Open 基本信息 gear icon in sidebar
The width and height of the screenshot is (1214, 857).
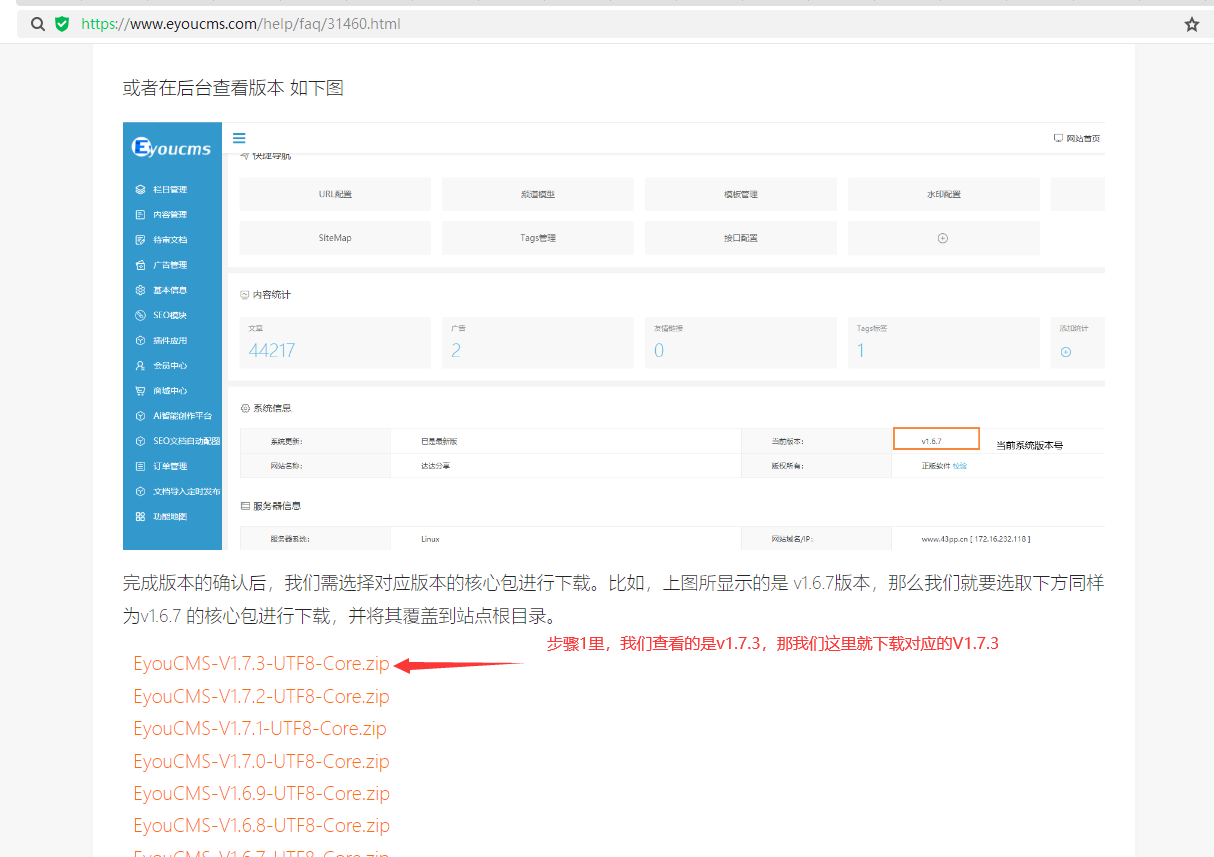pyautogui.click(x=141, y=290)
